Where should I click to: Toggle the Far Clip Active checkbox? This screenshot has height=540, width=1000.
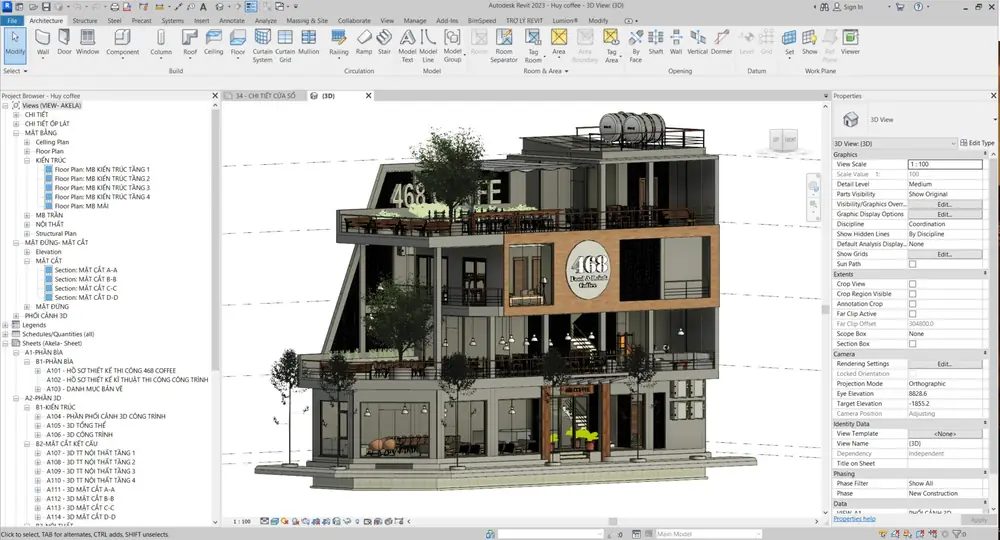click(x=913, y=314)
